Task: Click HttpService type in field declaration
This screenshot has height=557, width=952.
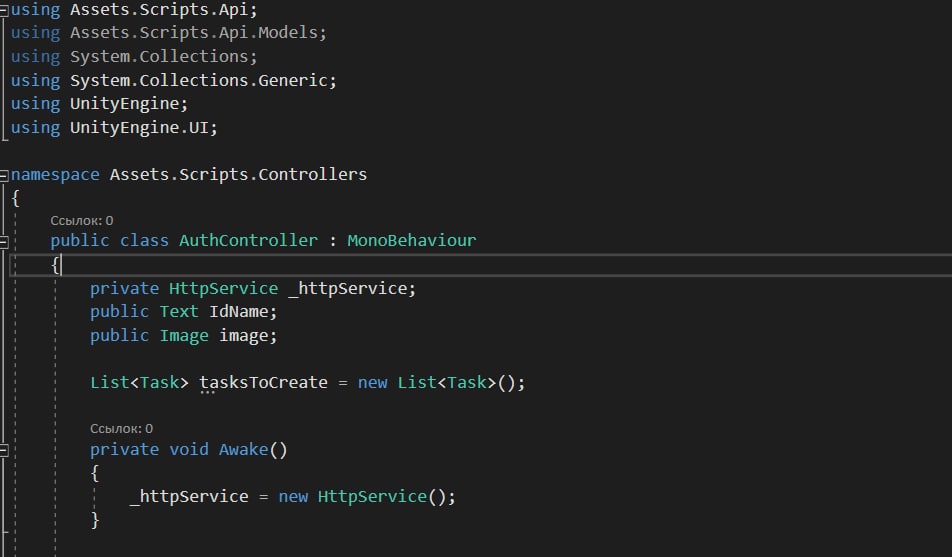Action: (223, 289)
